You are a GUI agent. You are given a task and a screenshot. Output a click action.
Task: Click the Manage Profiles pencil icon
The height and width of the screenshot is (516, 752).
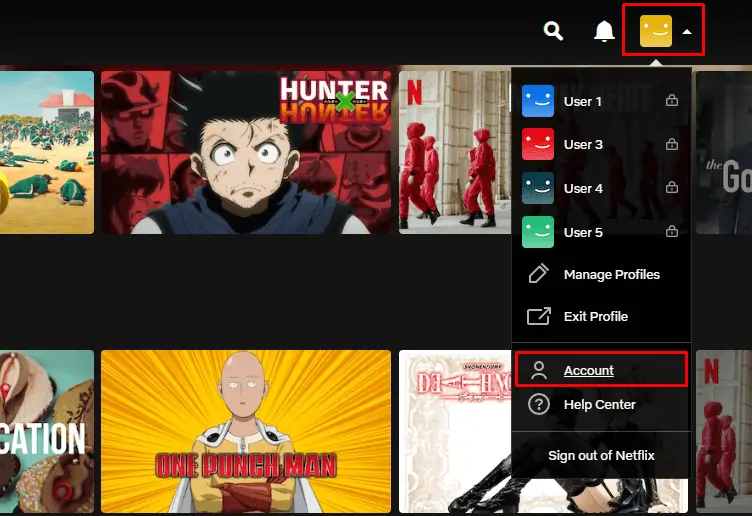click(x=538, y=273)
